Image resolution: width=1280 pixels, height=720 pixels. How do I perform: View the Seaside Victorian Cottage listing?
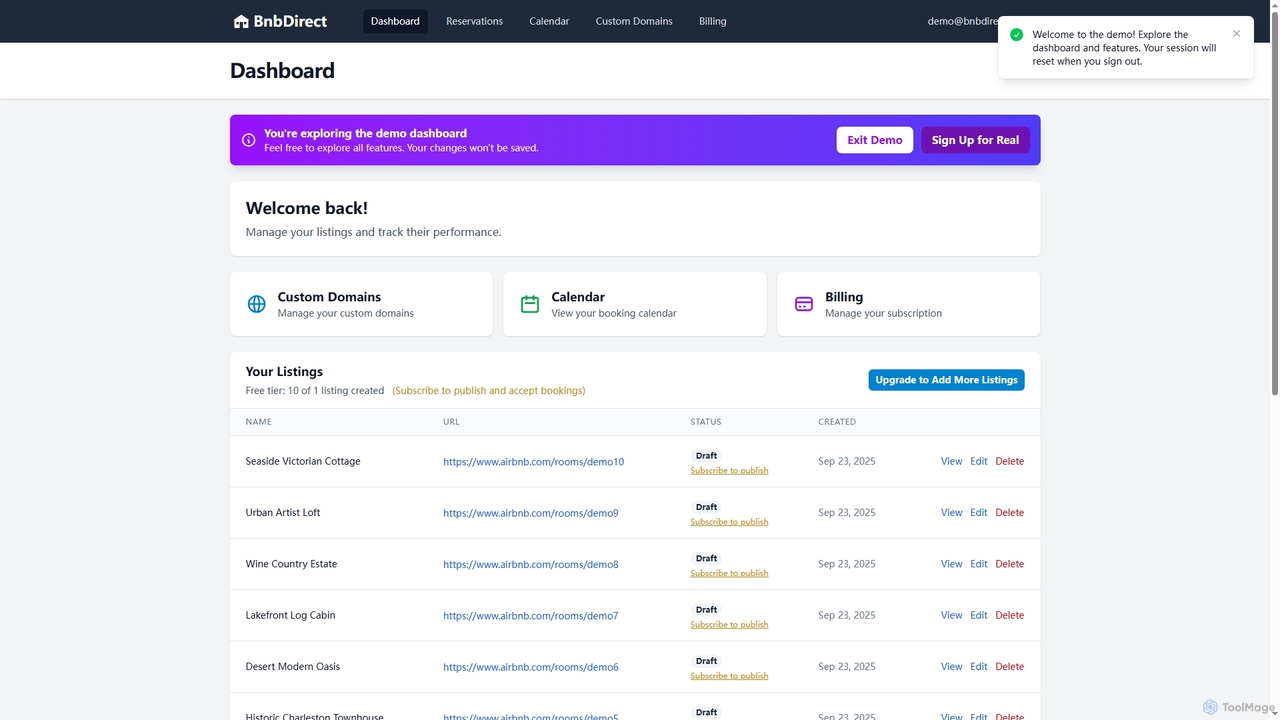pyautogui.click(x=951, y=461)
